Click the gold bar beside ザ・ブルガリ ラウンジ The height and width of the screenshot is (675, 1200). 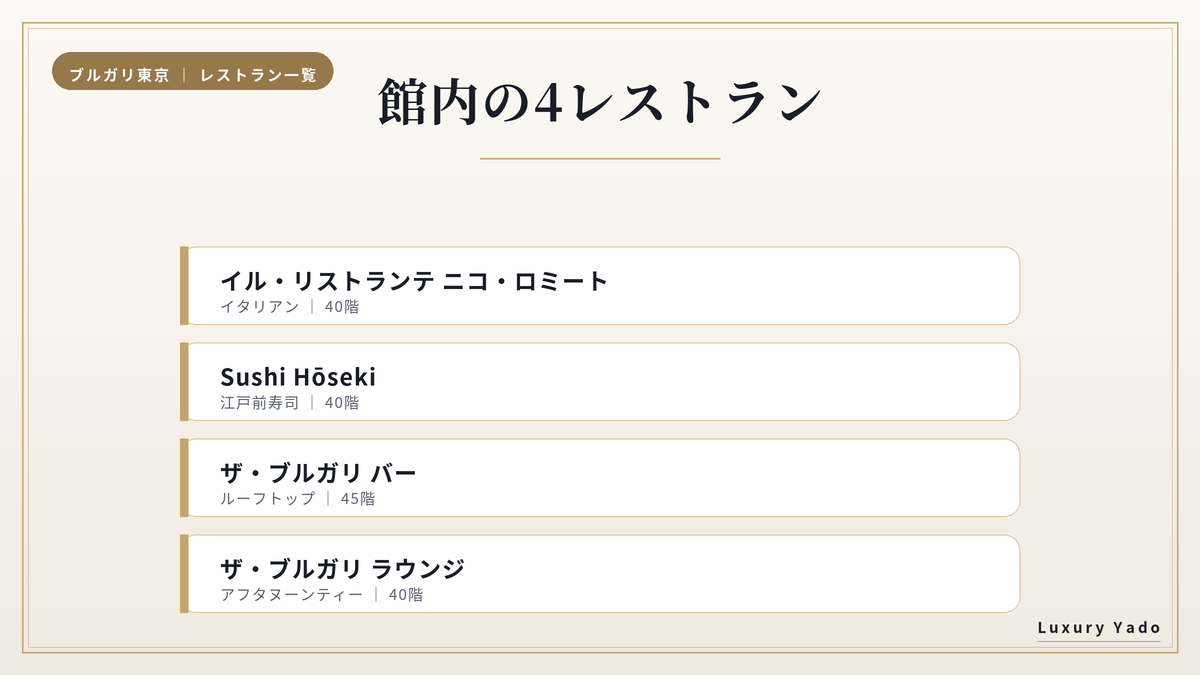pos(184,574)
